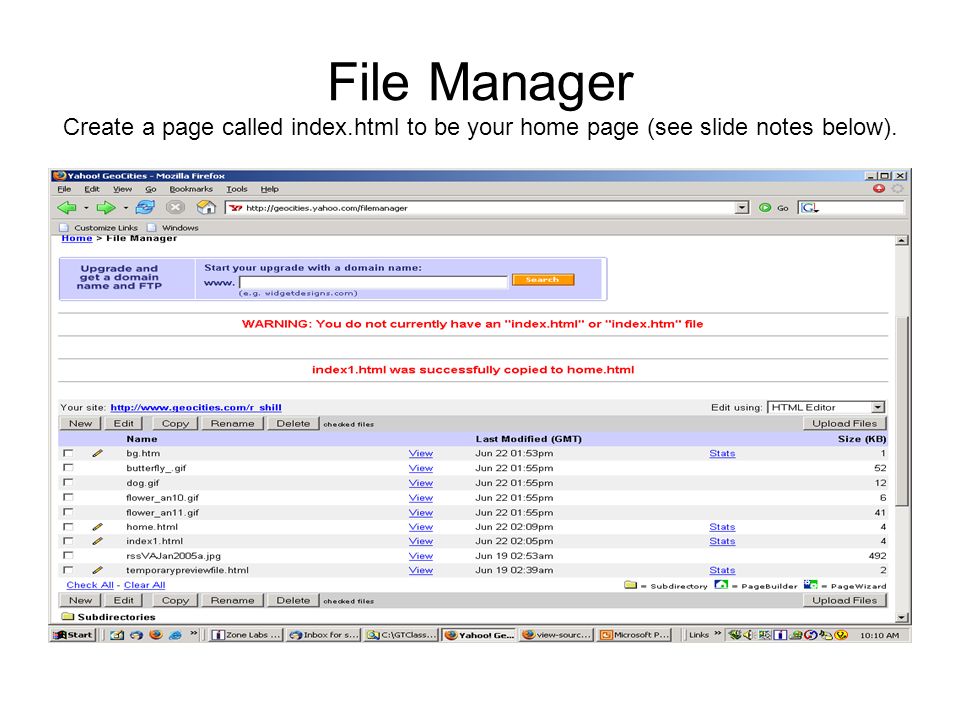
Task: Click the orange Search domain button
Action: (542, 280)
